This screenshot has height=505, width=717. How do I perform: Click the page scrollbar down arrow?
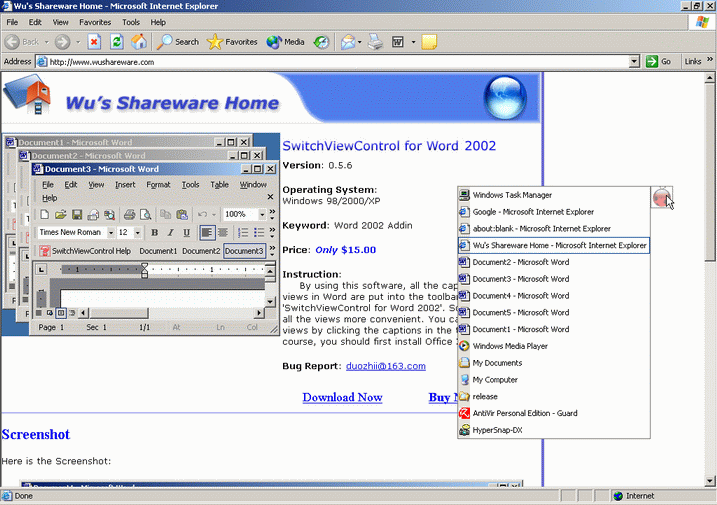[x=710, y=481]
